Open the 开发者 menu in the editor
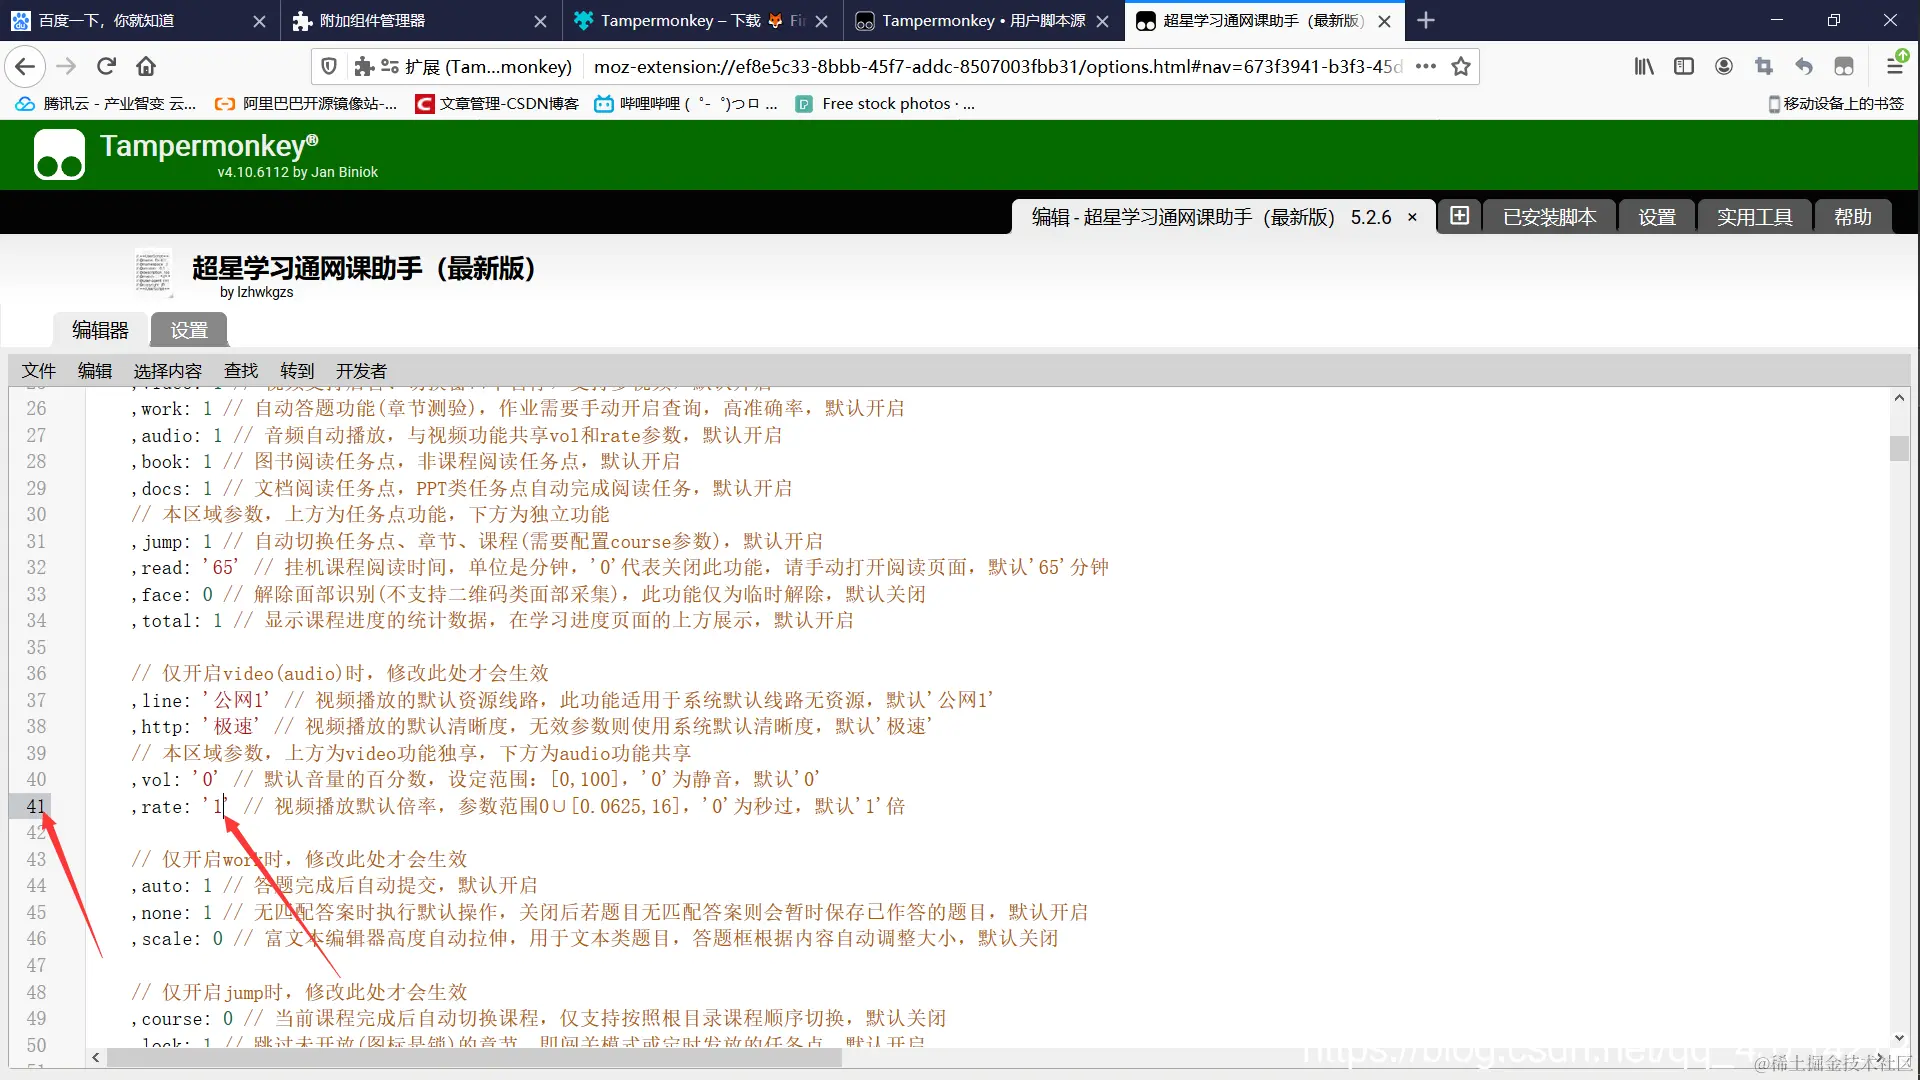The height and width of the screenshot is (1080, 1920). click(360, 371)
